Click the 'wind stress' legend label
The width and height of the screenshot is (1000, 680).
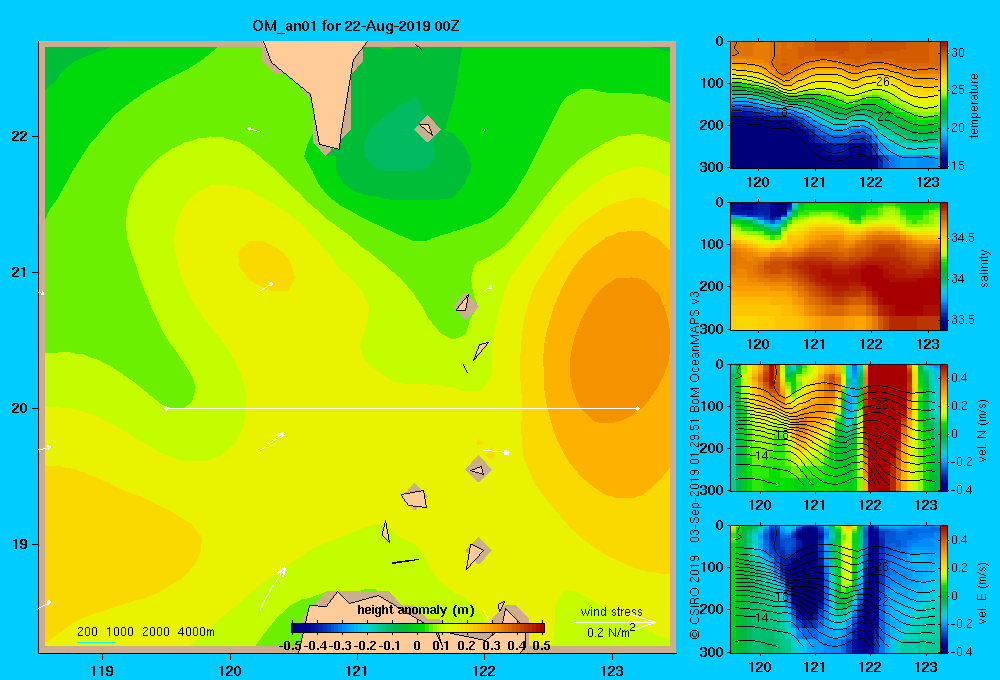[x=611, y=612]
